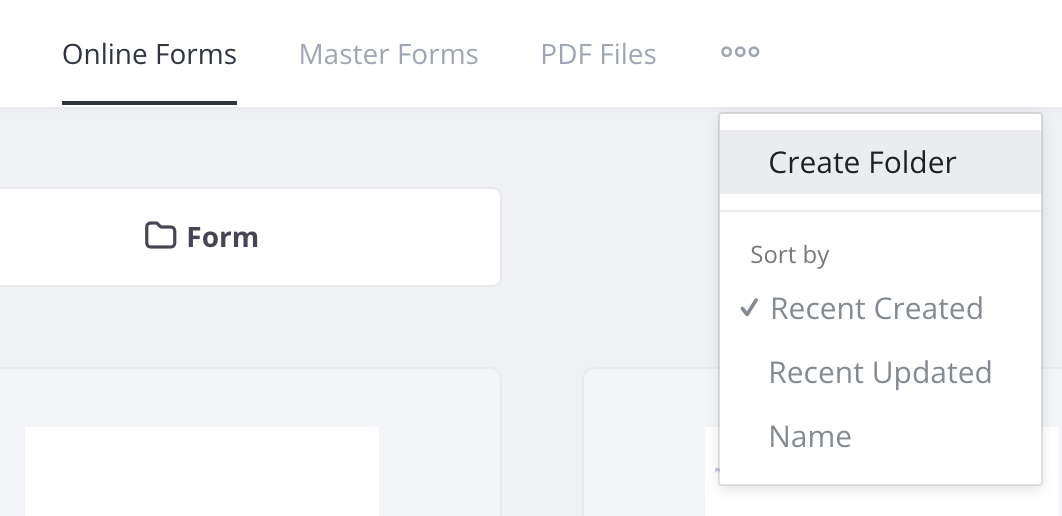1062x516 pixels.
Task: Open the left form preview thumbnail
Action: coord(201,470)
